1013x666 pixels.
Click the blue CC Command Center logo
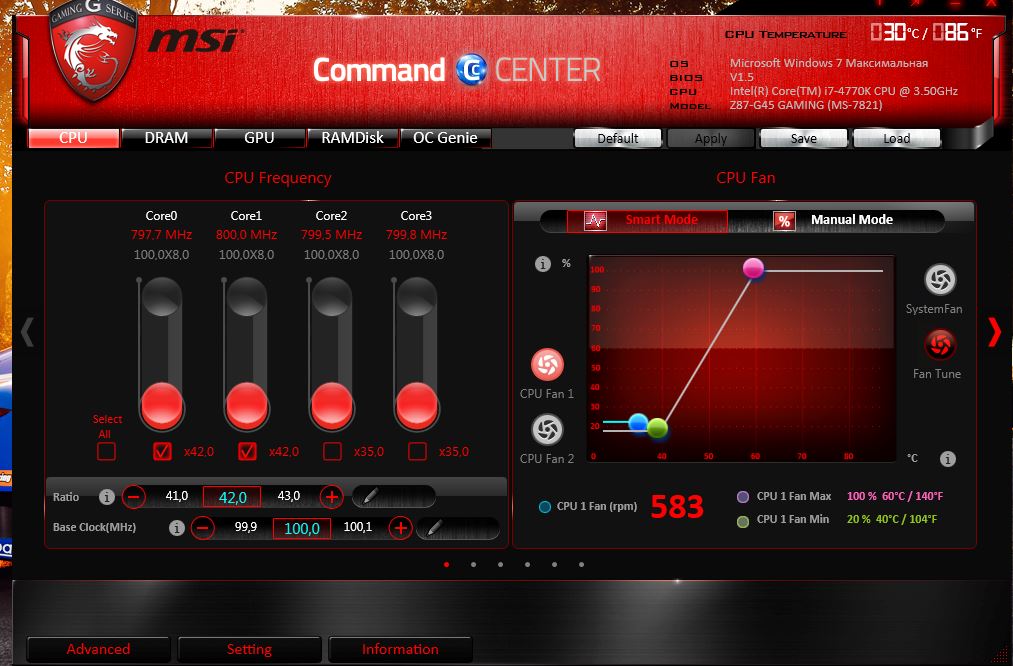click(x=471, y=70)
